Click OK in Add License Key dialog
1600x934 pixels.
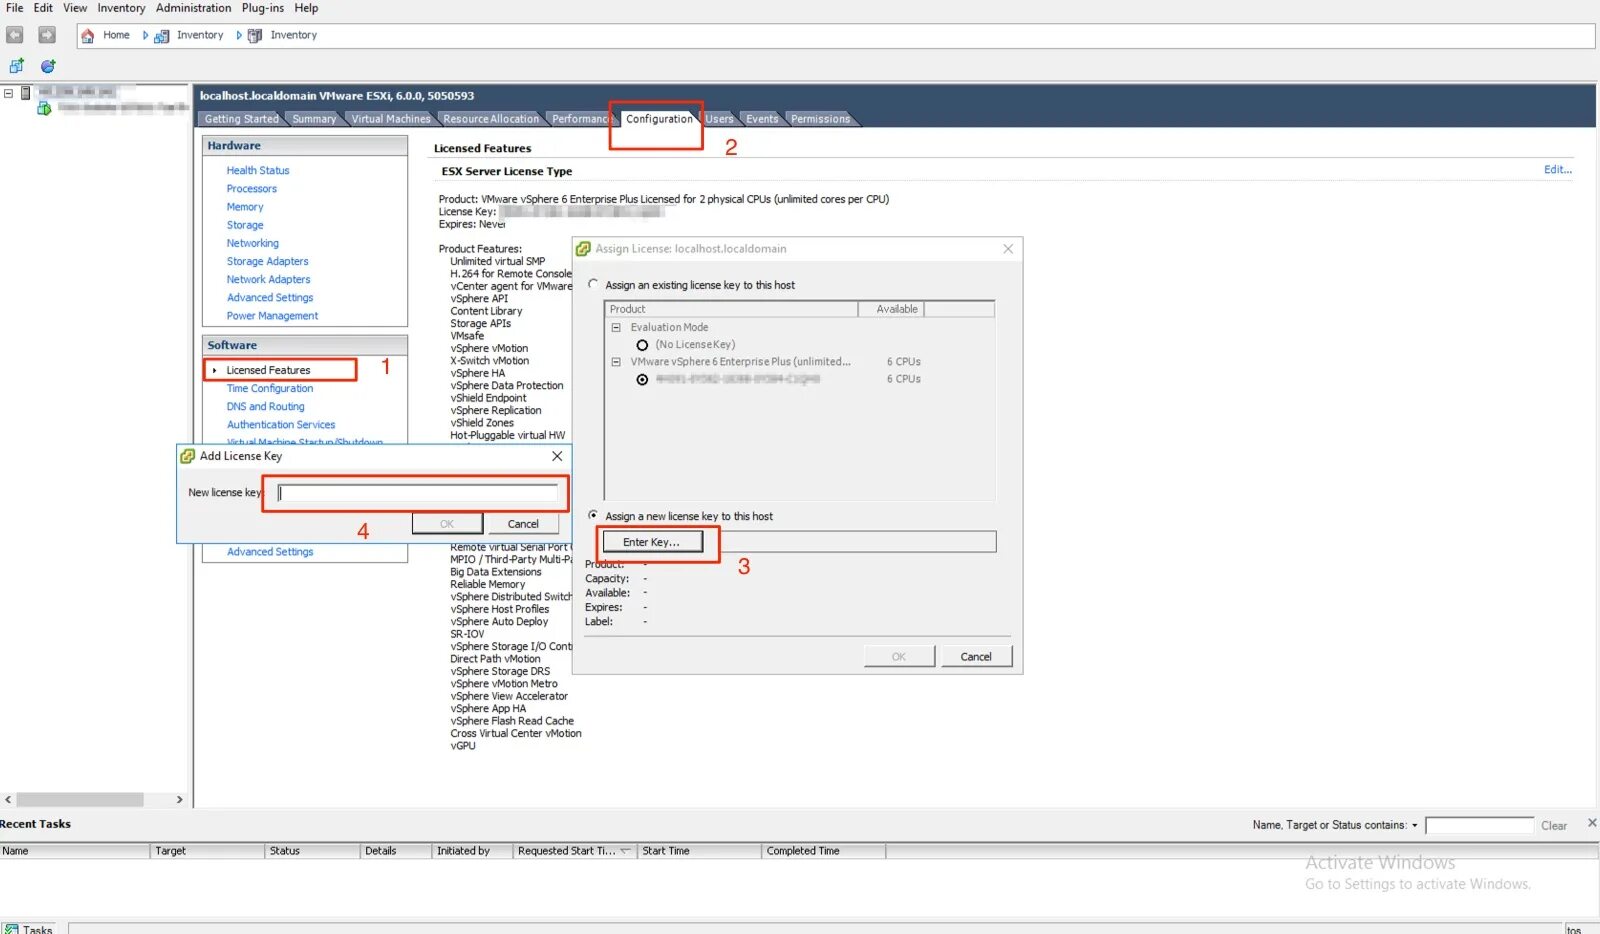[x=447, y=524]
